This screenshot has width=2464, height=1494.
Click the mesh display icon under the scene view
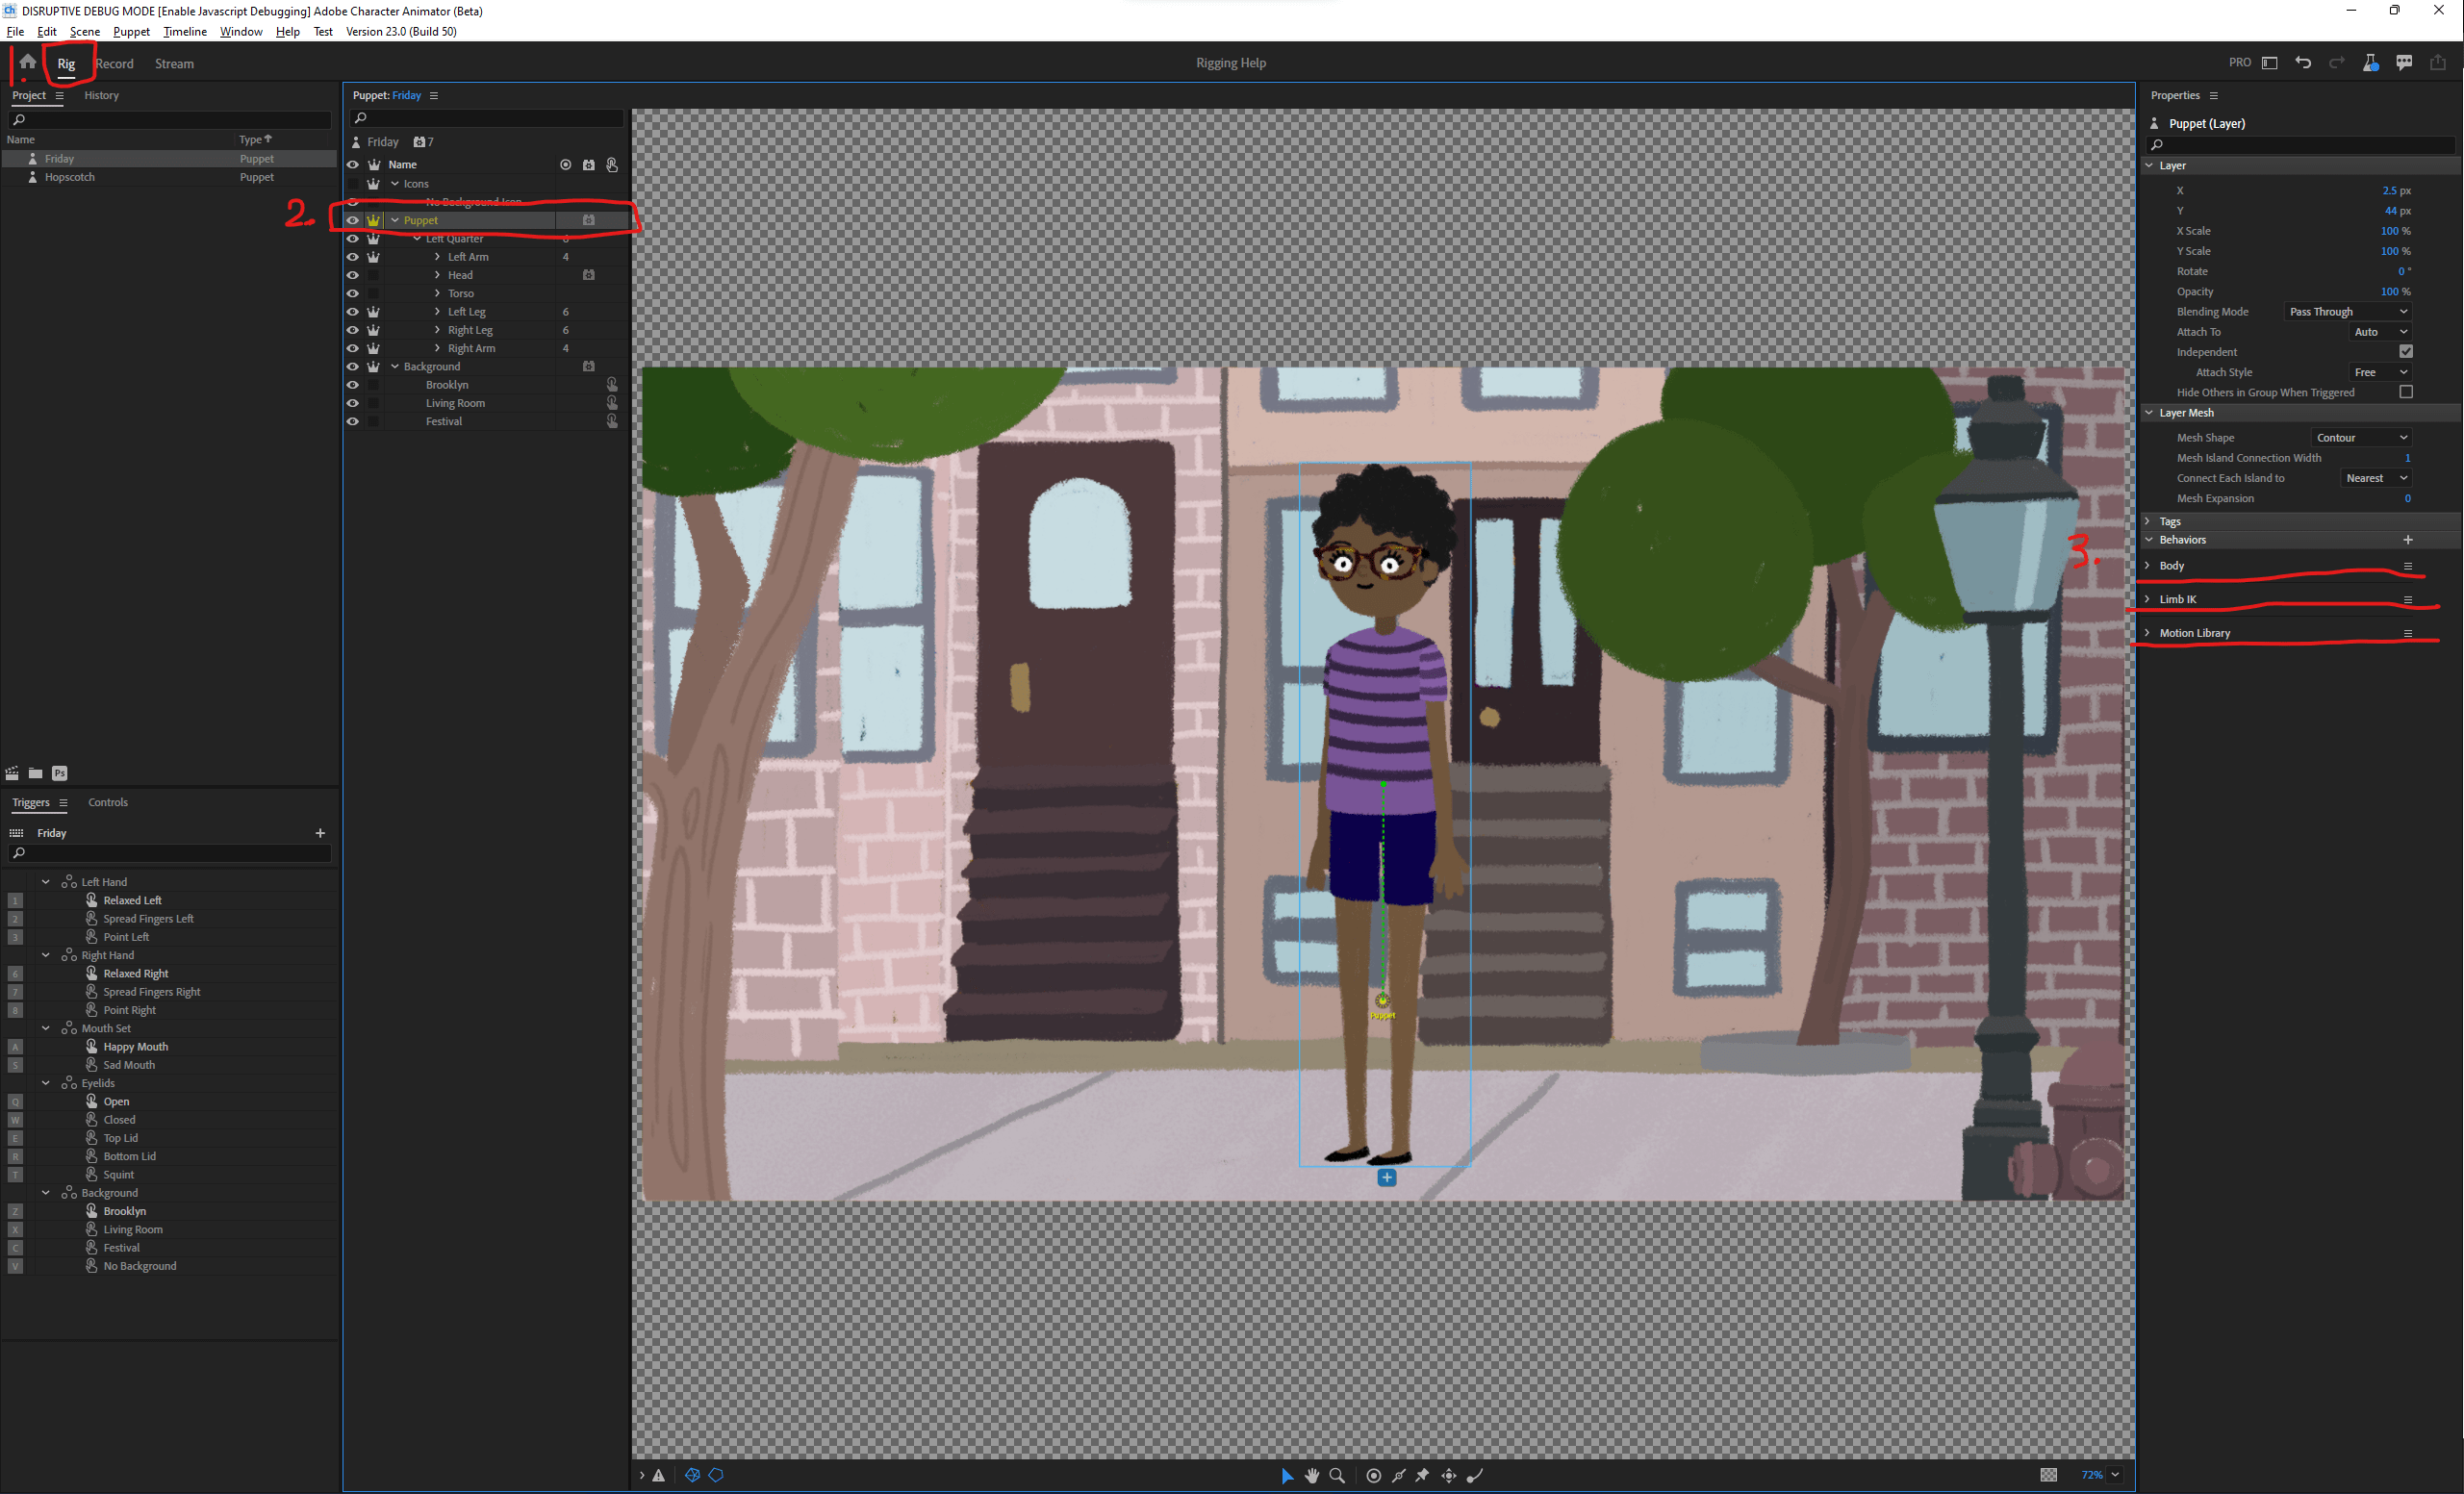(694, 1475)
